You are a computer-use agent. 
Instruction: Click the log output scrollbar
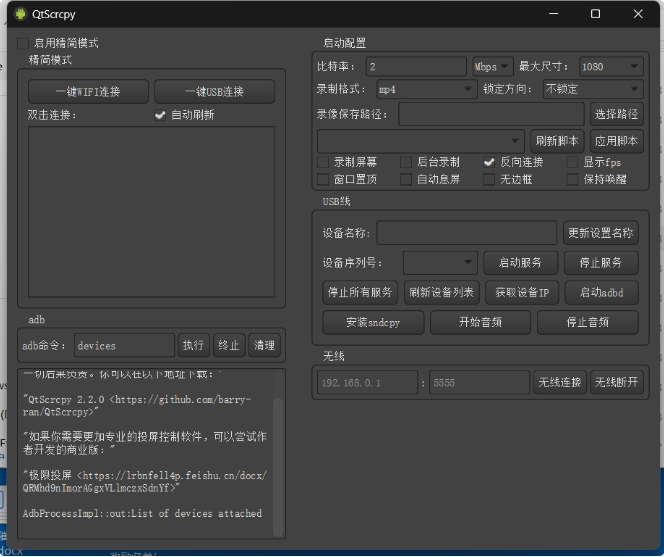278,467
